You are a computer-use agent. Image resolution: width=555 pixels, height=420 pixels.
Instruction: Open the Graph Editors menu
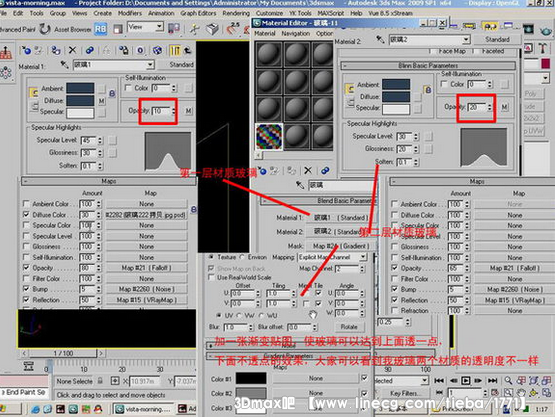(198, 13)
